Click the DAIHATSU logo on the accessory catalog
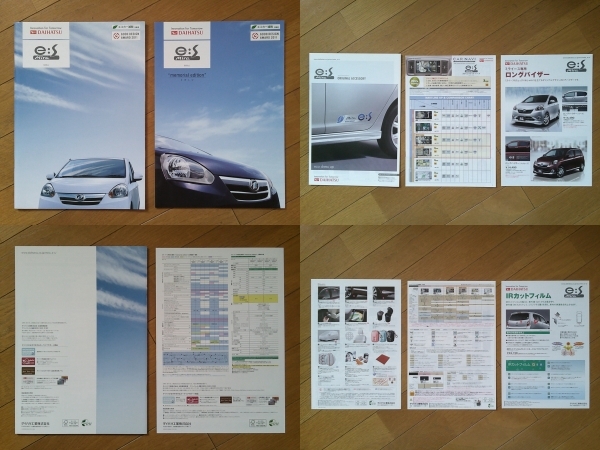 click(328, 180)
